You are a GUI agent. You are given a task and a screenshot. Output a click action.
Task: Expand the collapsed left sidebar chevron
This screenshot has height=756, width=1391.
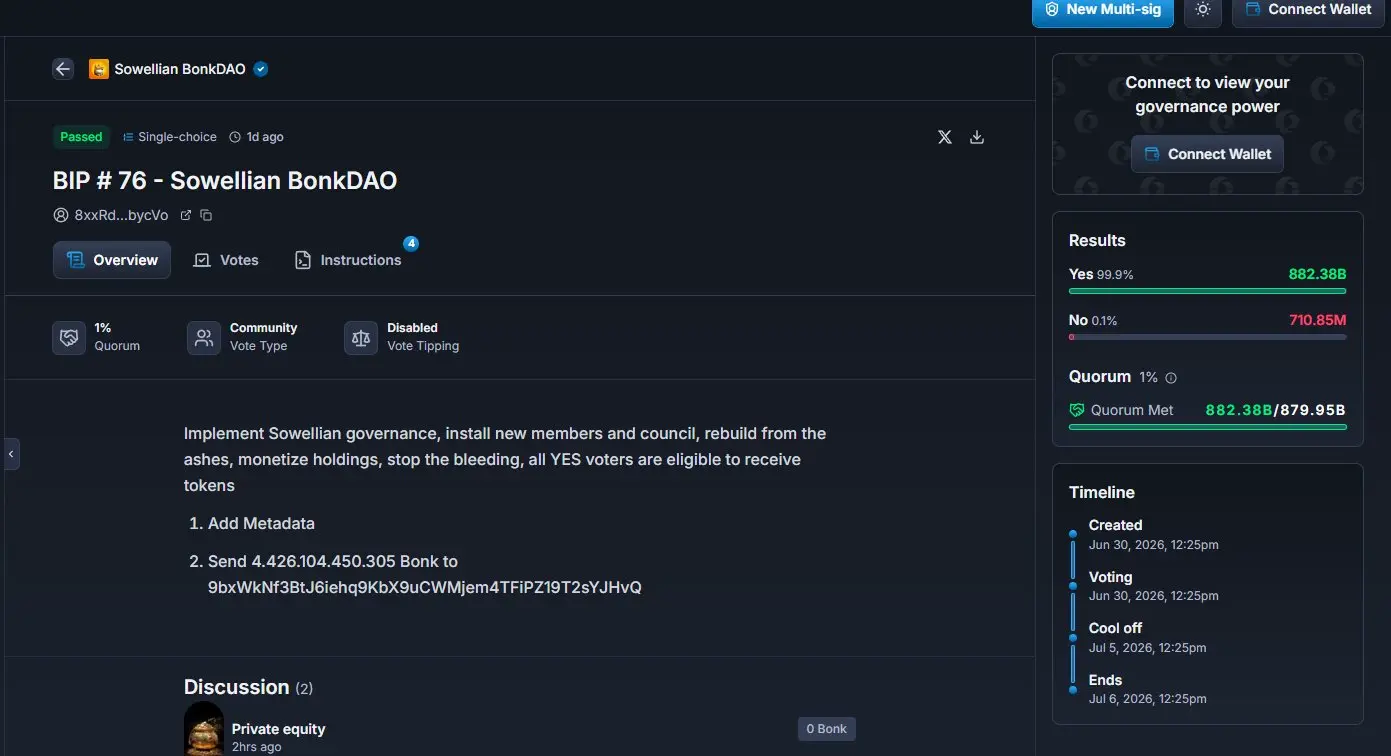(x=11, y=454)
